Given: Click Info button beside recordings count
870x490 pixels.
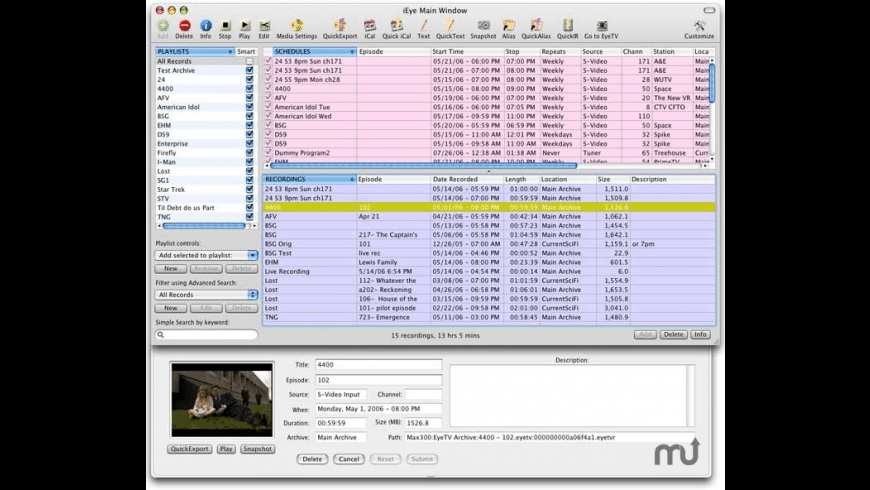Looking at the screenshot, I should click(x=700, y=335).
